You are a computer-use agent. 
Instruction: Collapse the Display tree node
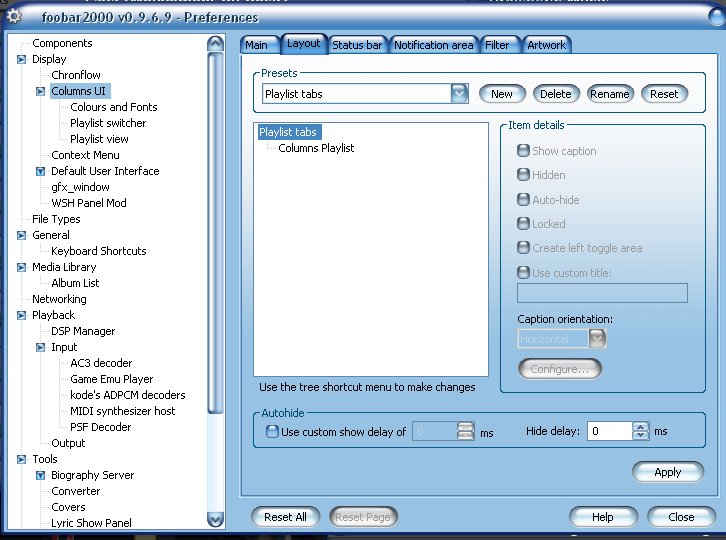click(21, 59)
